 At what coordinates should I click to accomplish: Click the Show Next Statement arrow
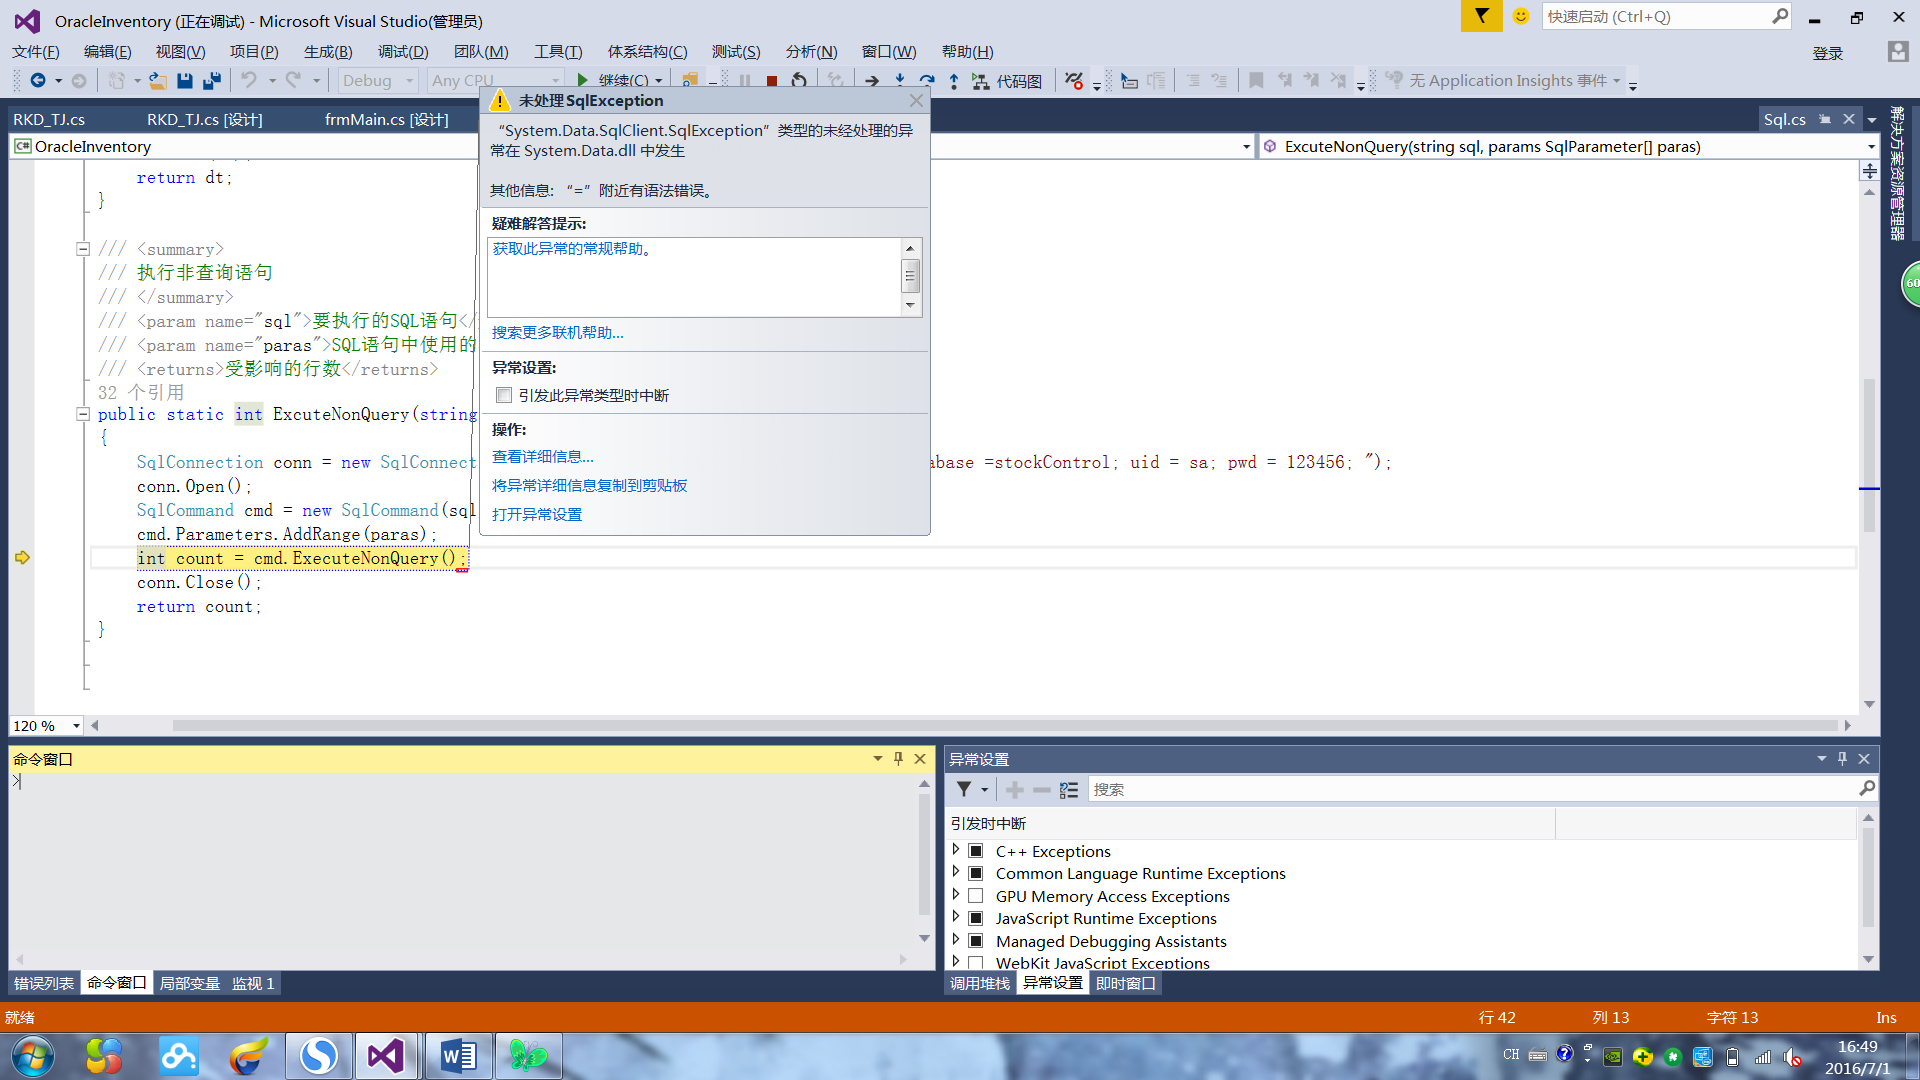[x=872, y=81]
